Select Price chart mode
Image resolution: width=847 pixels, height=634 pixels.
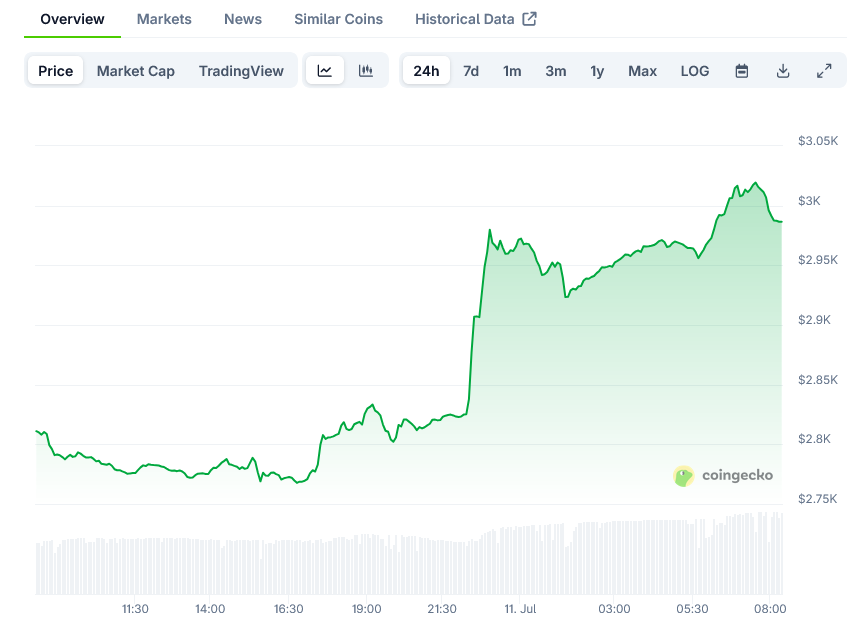click(x=56, y=71)
